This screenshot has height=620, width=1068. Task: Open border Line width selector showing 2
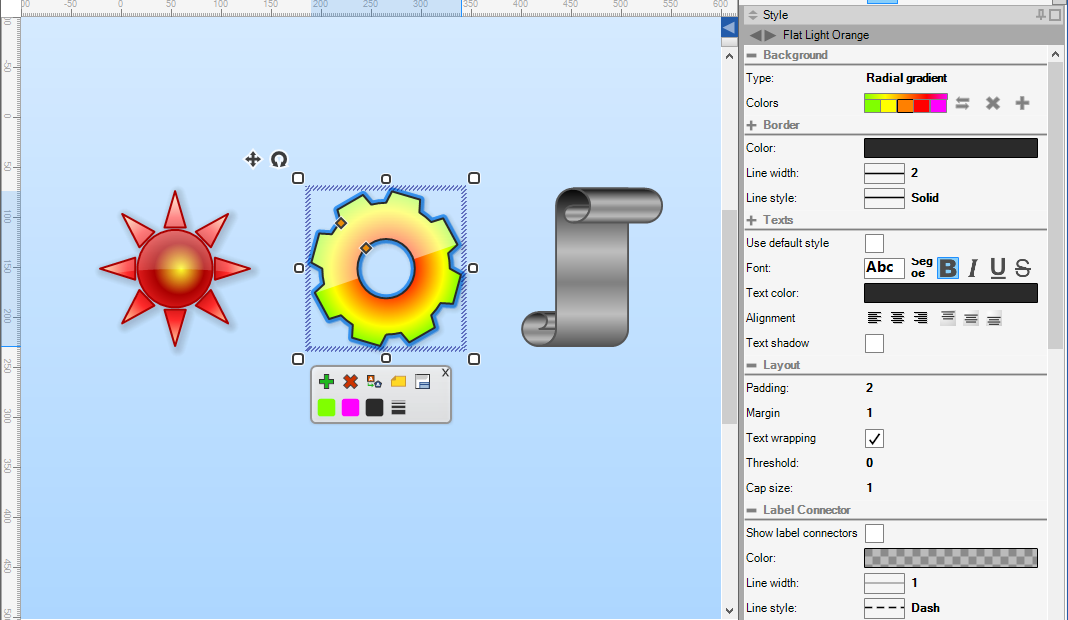click(884, 173)
